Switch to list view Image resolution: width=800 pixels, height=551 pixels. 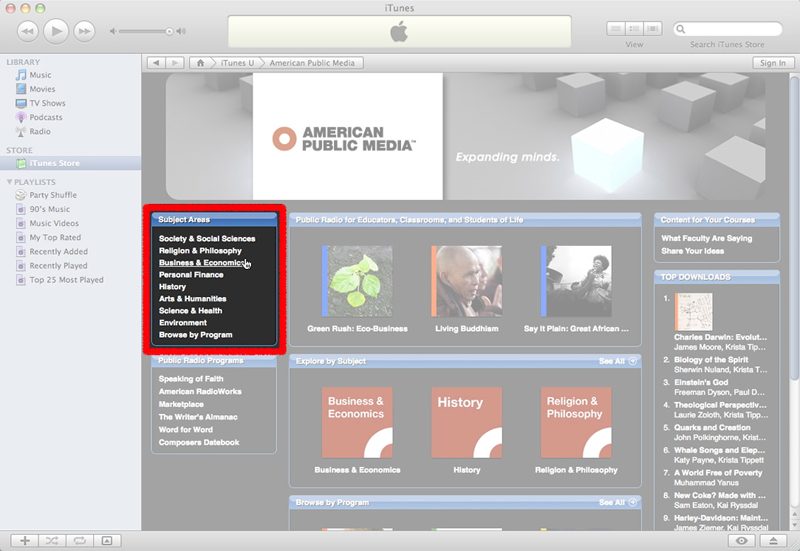coord(616,29)
